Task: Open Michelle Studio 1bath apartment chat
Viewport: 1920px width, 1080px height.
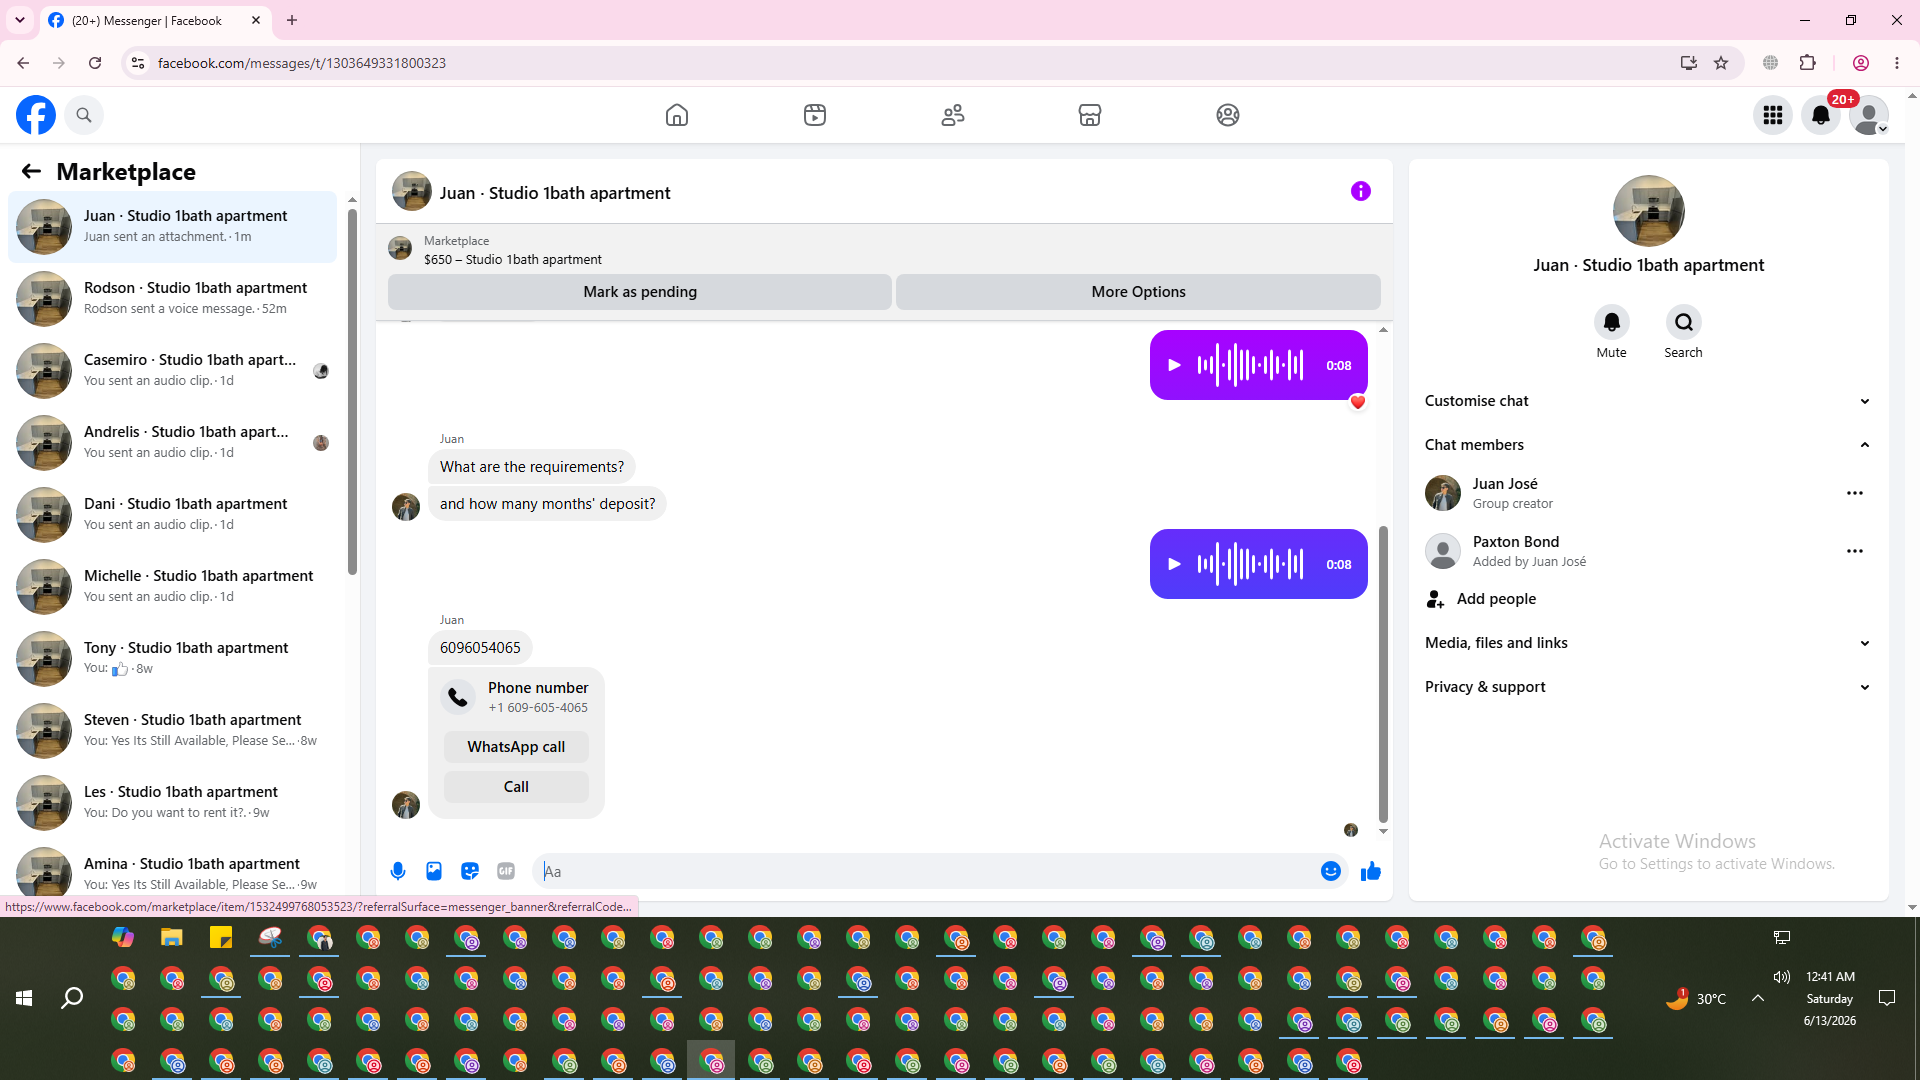Action: [x=173, y=586]
